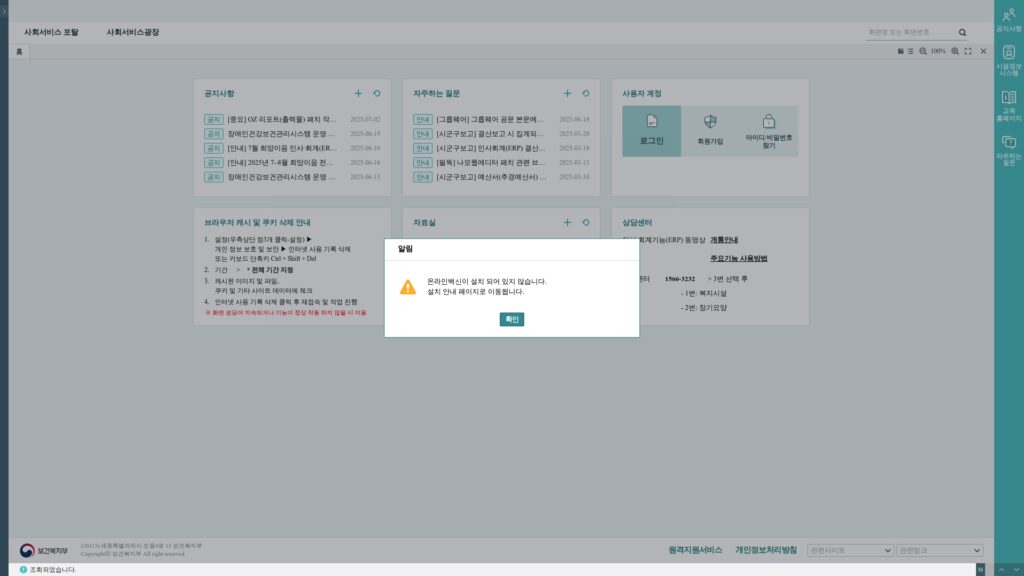Zoom out with the minus magnifier icon

(923, 51)
